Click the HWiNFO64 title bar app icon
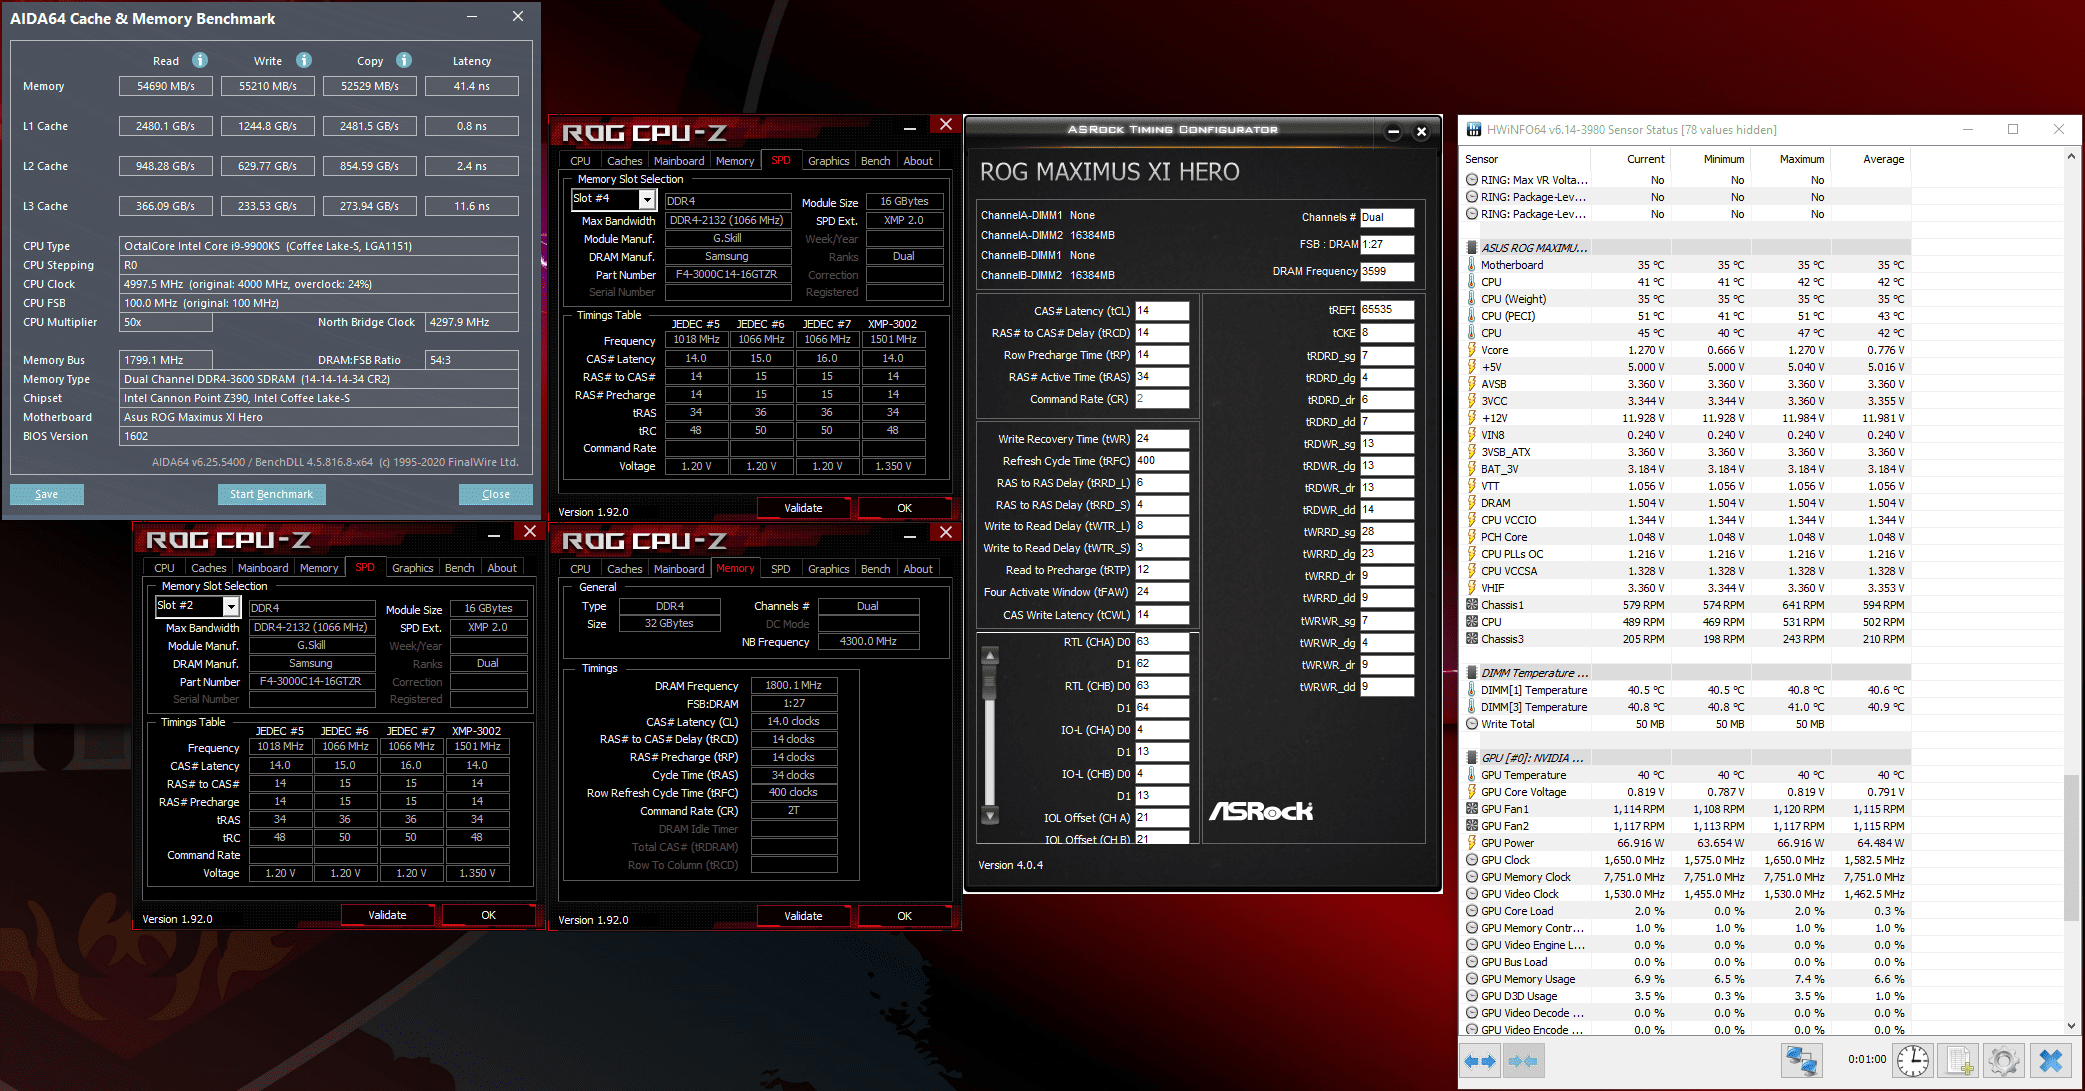The height and width of the screenshot is (1091, 2085). [1474, 129]
